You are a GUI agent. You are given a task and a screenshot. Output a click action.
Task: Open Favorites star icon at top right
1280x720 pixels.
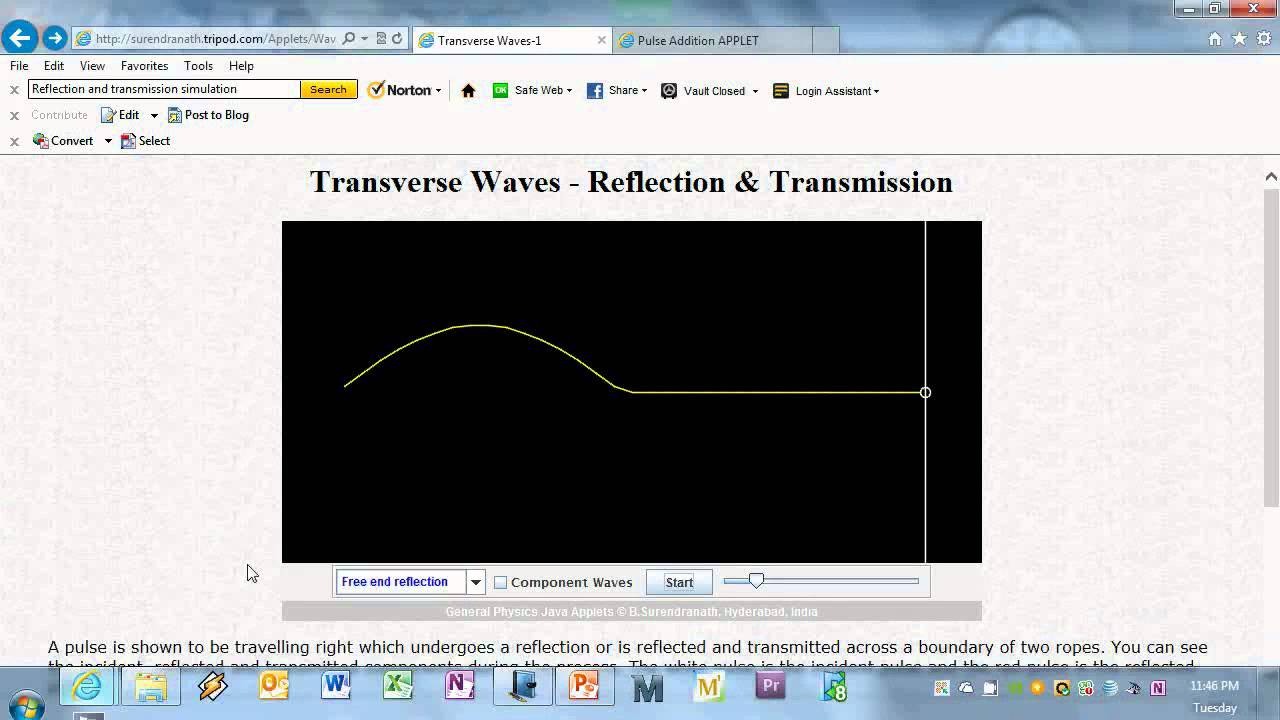1239,39
